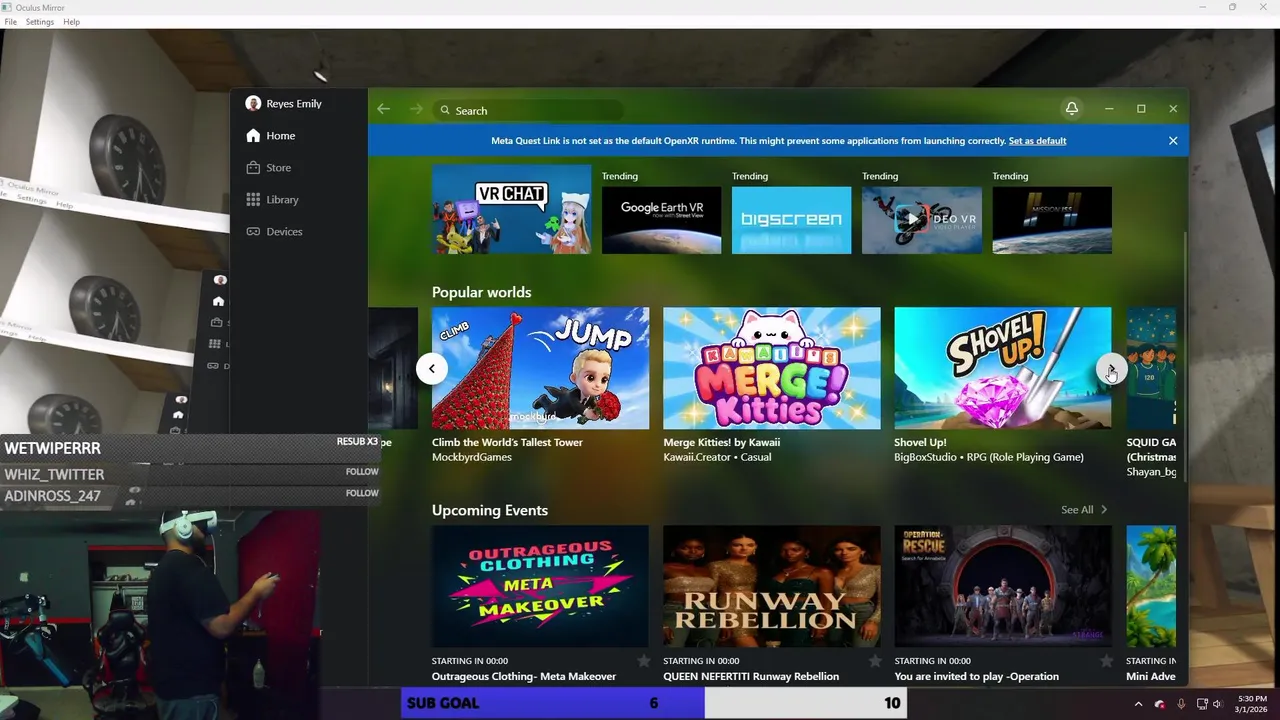Click the Merge Kitties! by Kawaii title
Image resolution: width=1280 pixels, height=720 pixels.
(x=722, y=442)
